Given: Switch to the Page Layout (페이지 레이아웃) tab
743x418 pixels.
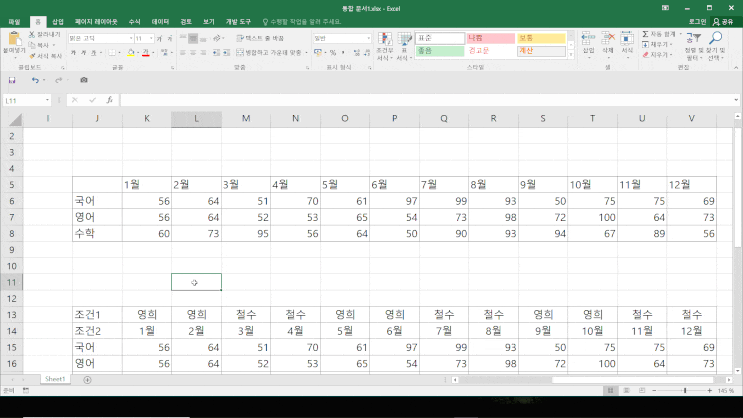Looking at the screenshot, I should click(x=96, y=22).
